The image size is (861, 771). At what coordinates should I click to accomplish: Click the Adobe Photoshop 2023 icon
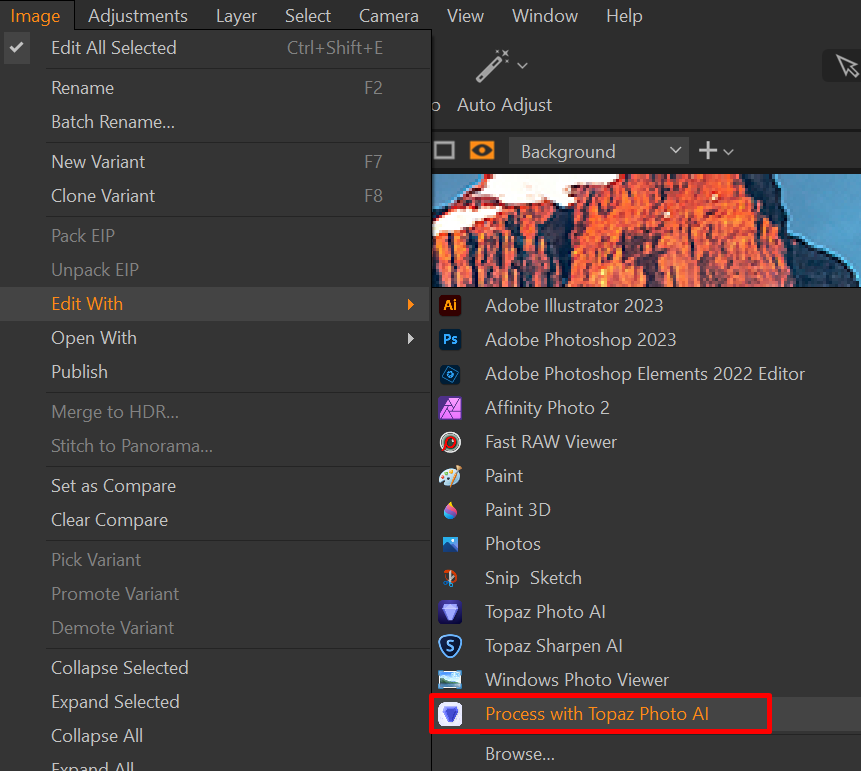450,339
